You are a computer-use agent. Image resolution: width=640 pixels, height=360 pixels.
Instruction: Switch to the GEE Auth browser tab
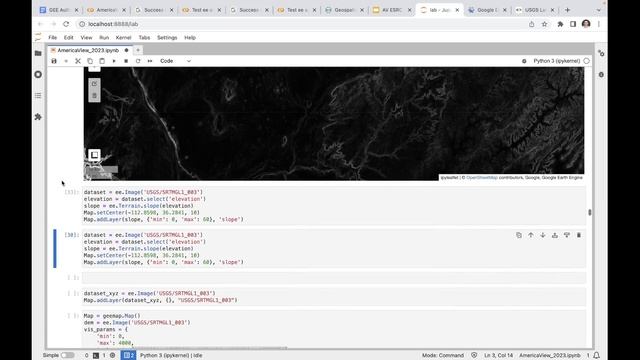(58, 10)
